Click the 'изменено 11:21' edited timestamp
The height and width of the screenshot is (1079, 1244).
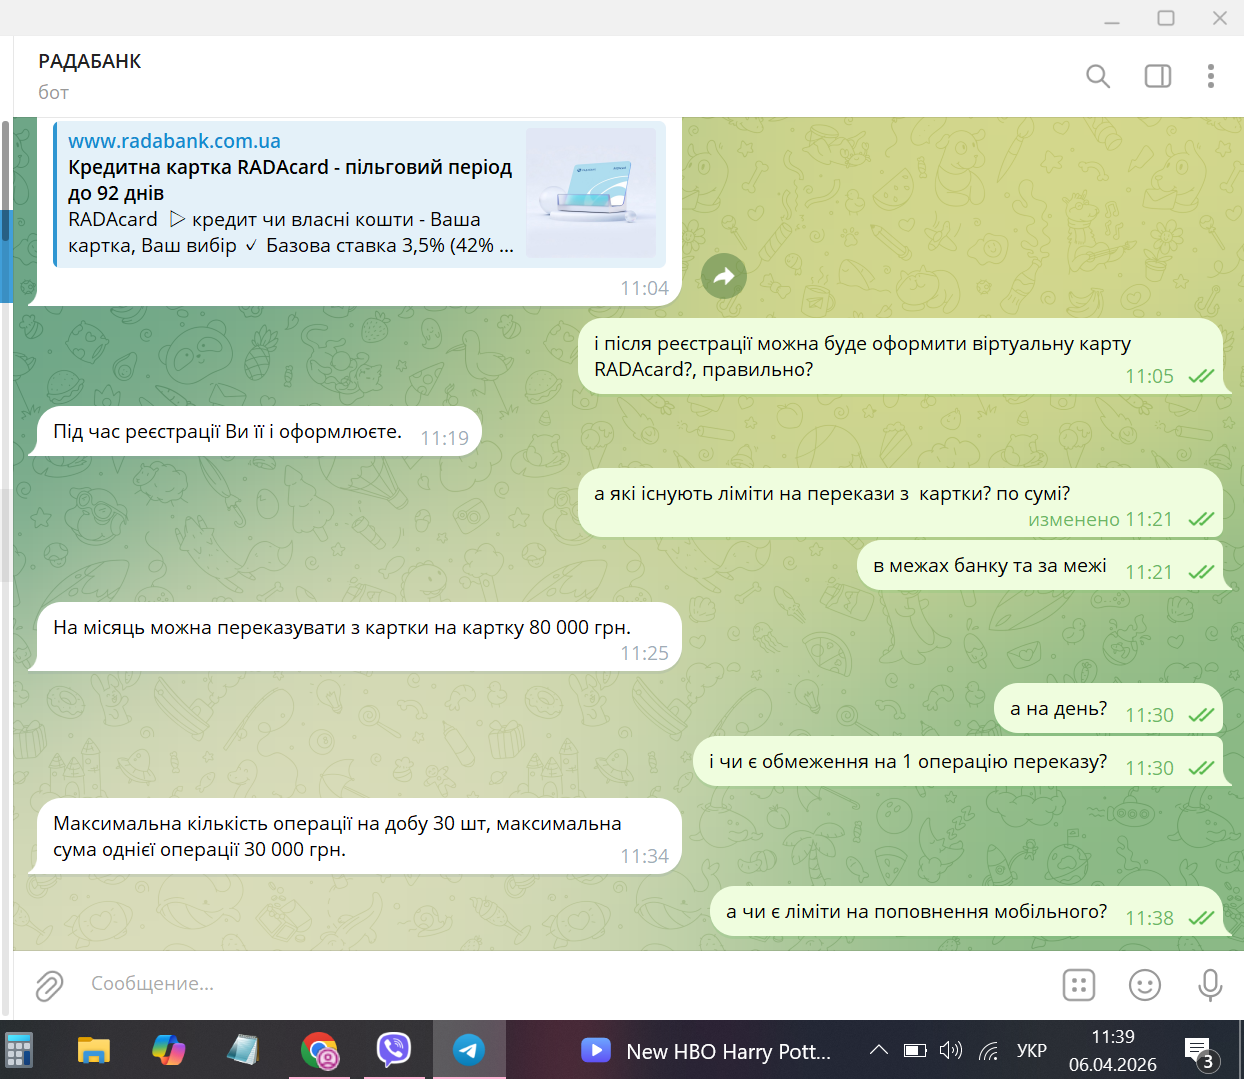(1100, 520)
